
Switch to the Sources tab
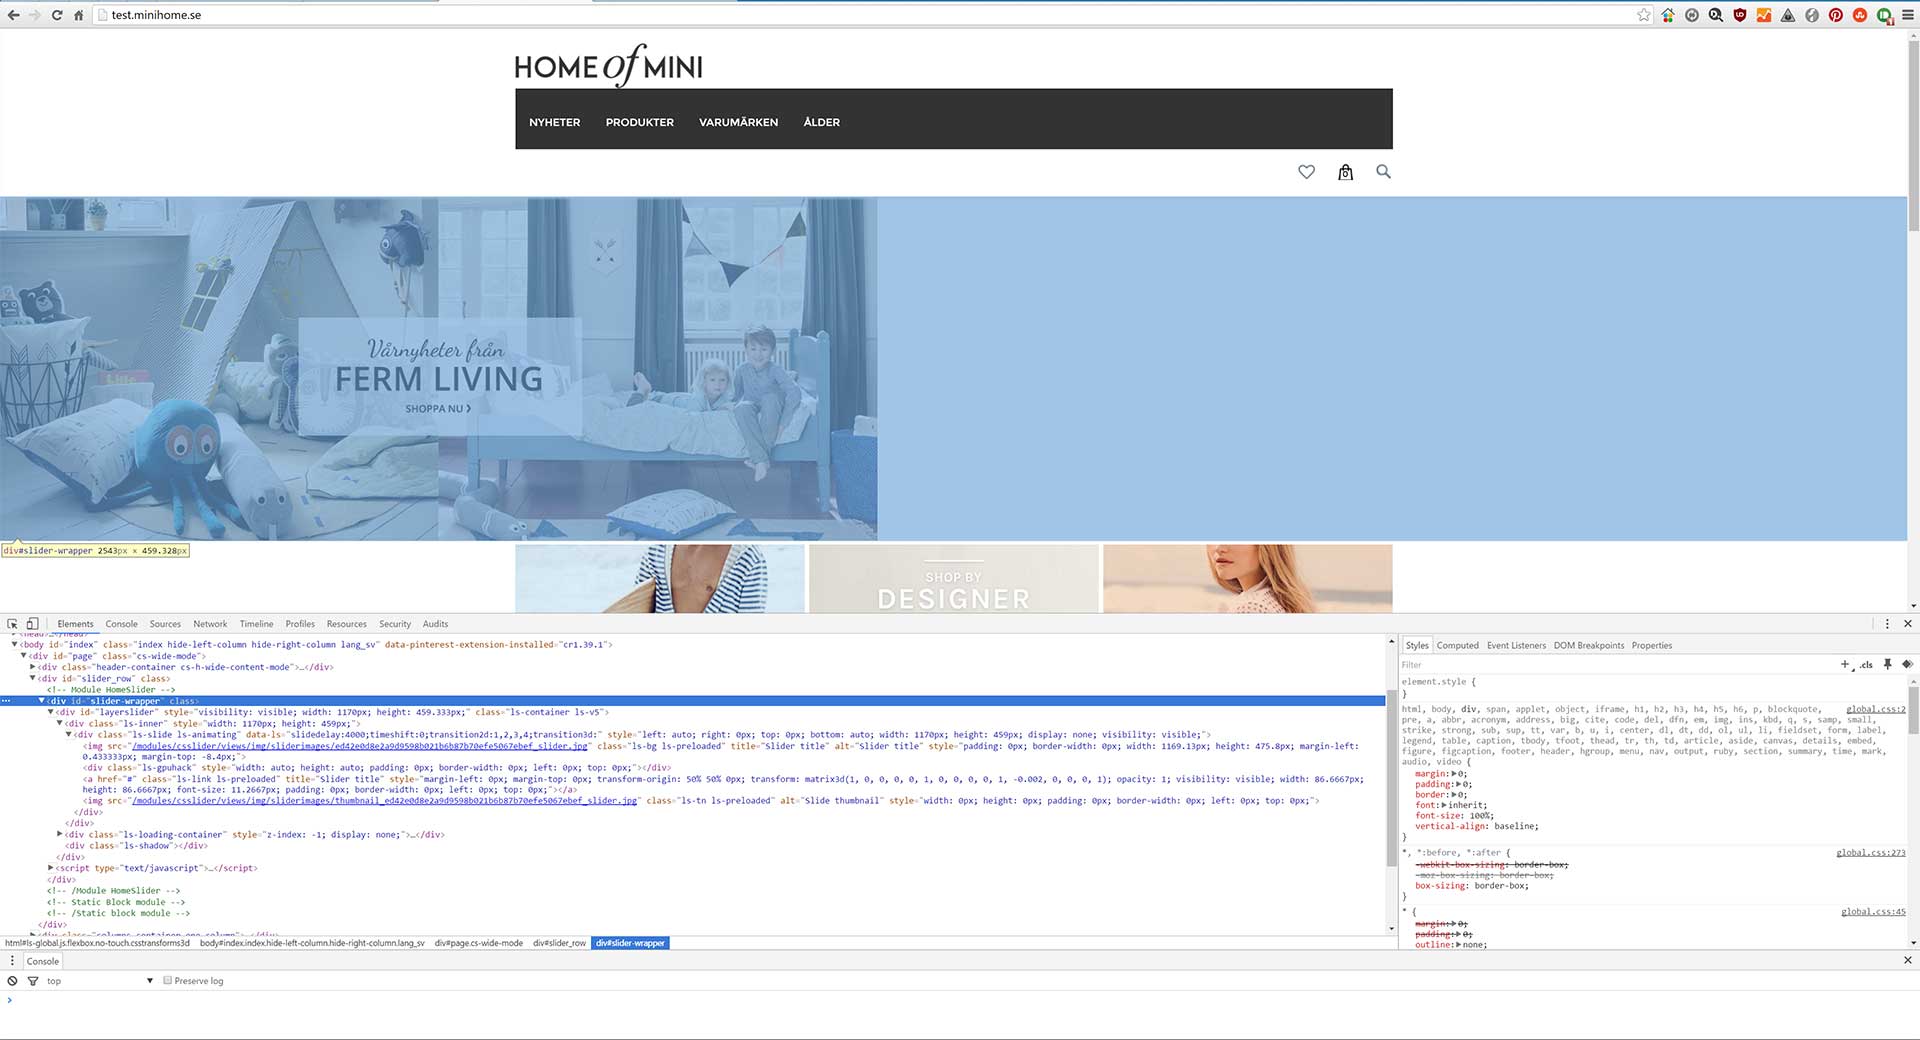tap(165, 624)
